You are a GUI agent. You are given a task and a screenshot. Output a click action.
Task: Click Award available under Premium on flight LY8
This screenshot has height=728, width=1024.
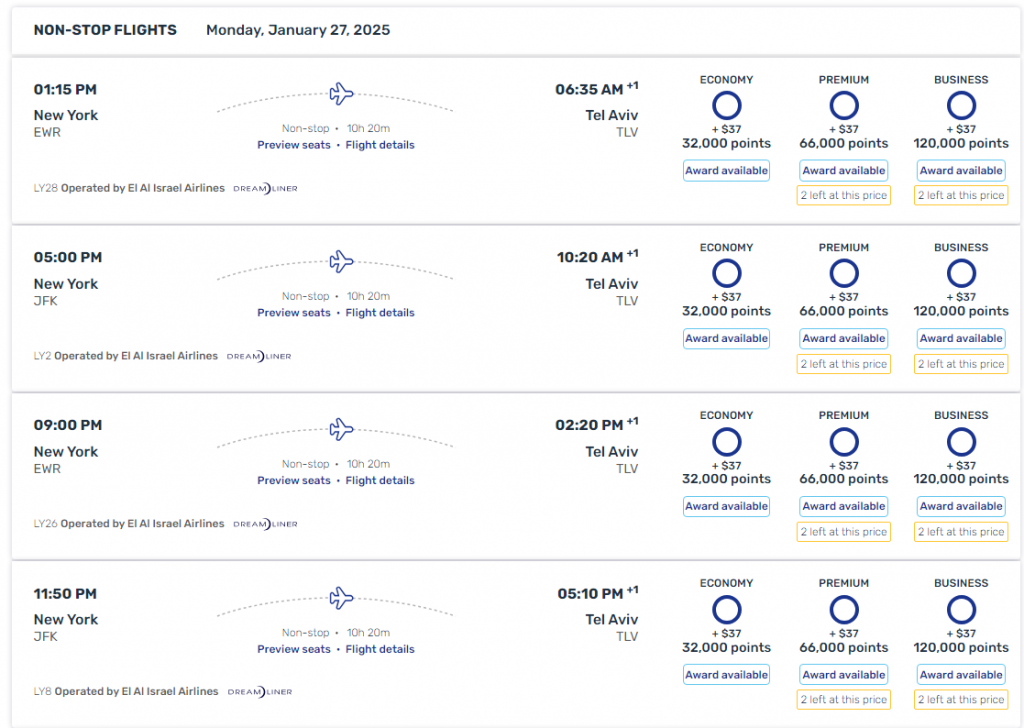pyautogui.click(x=843, y=674)
